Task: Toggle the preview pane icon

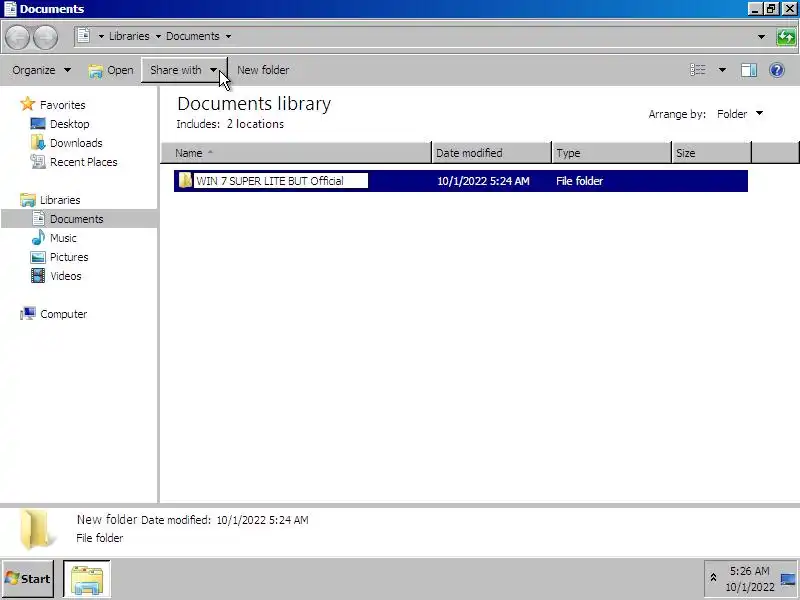Action: click(748, 70)
